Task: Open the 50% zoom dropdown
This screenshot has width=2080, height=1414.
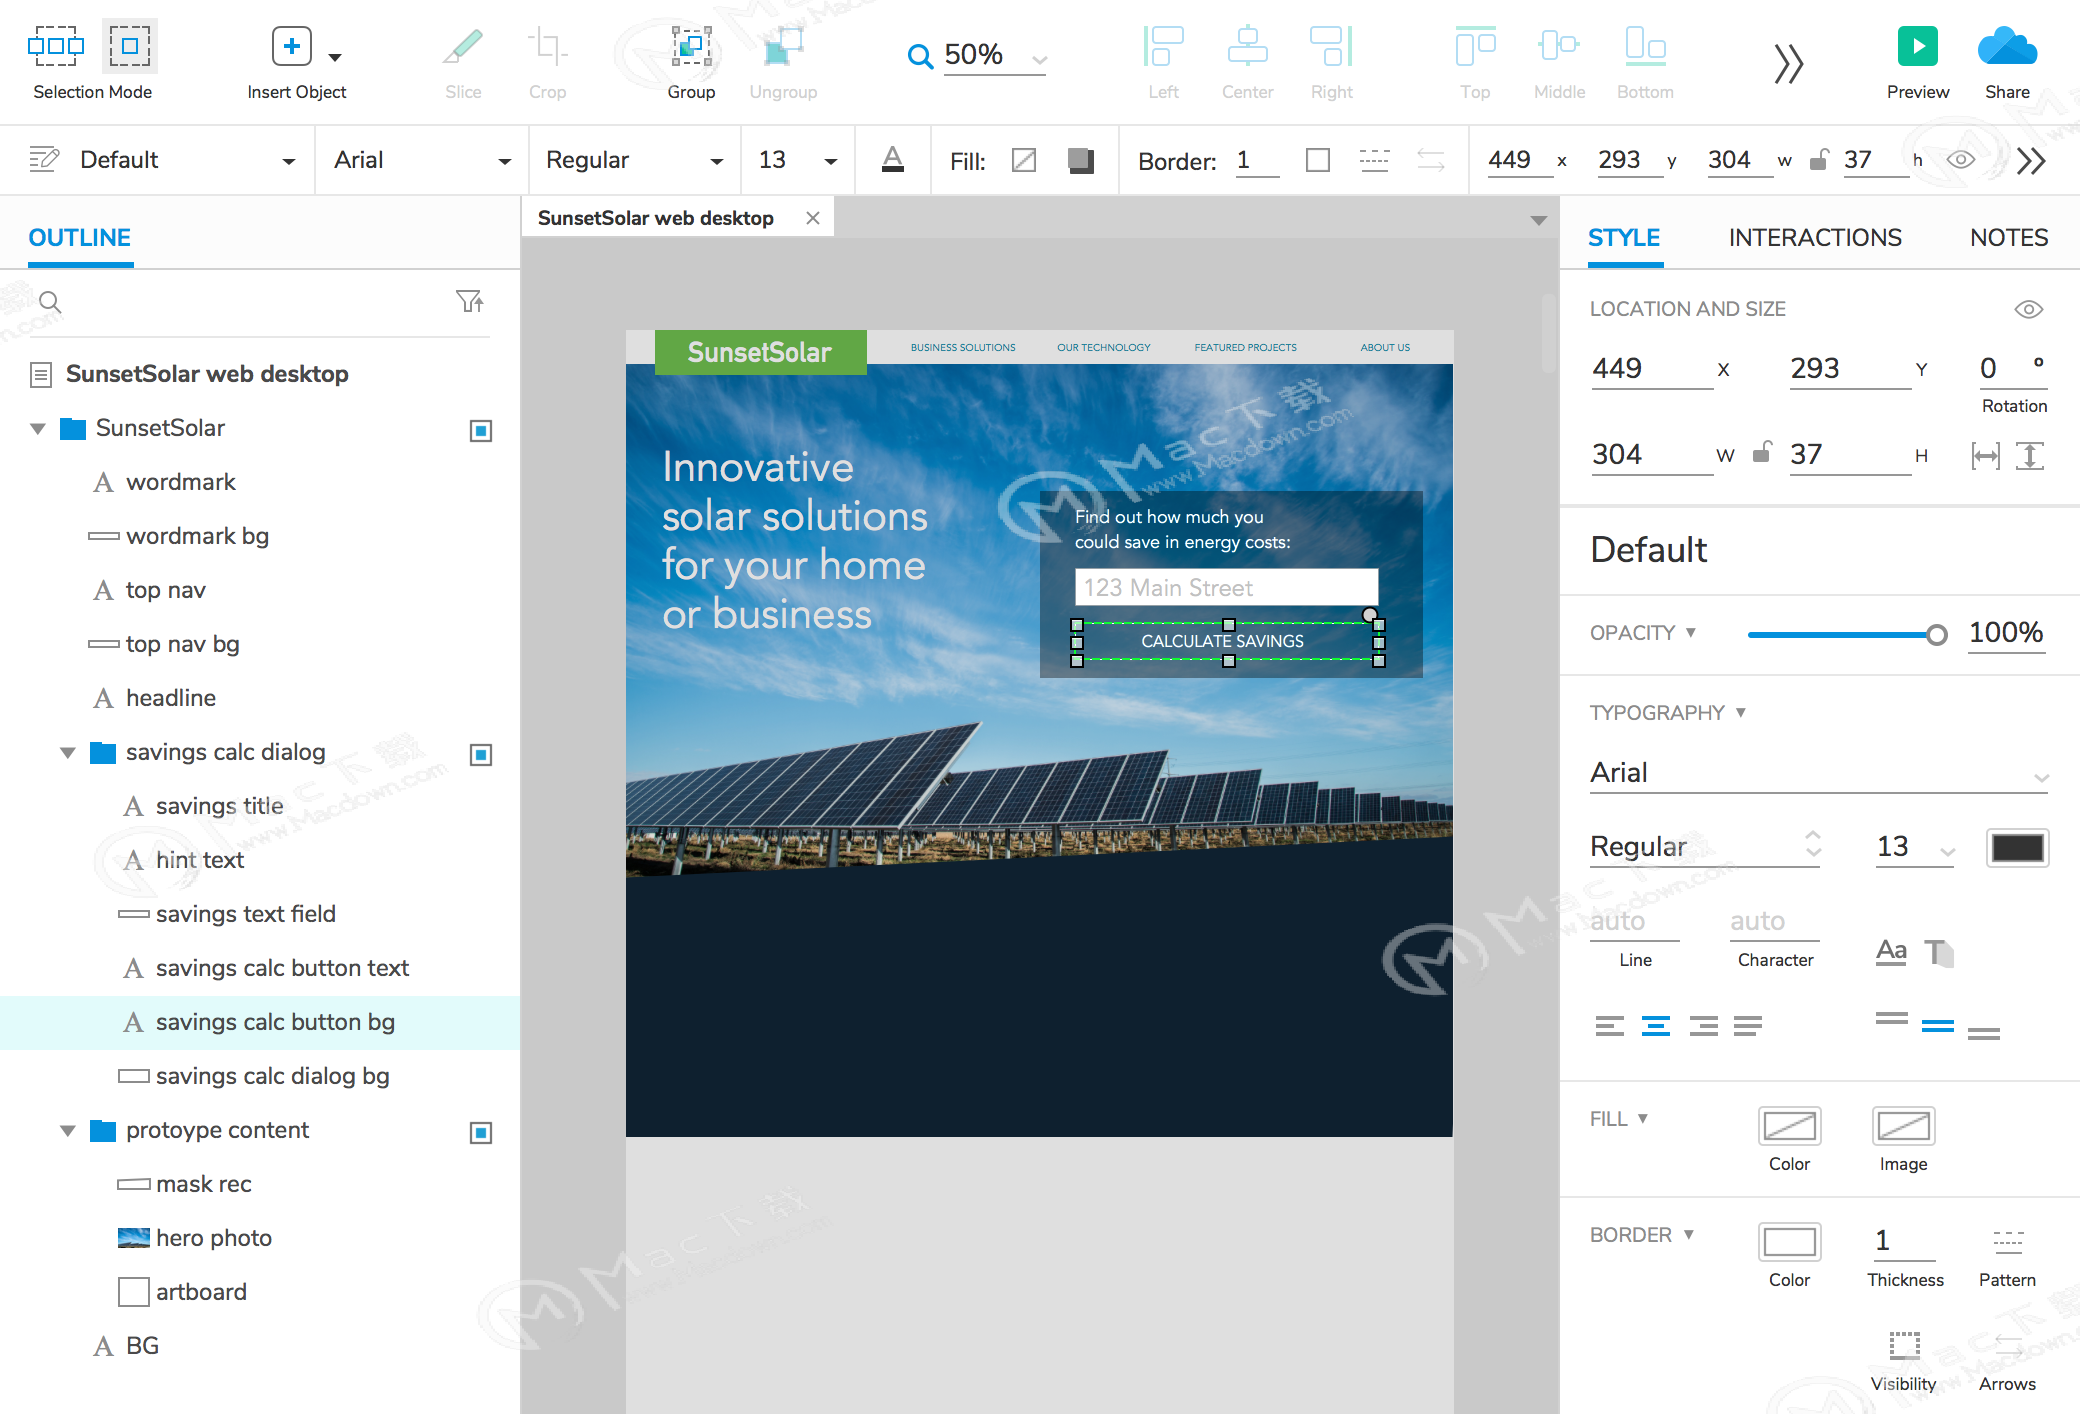Action: [1039, 59]
